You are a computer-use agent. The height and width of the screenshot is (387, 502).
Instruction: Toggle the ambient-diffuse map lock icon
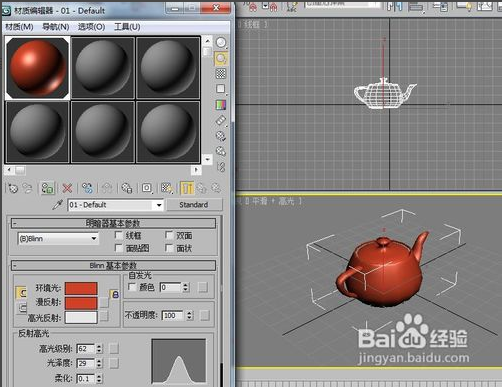point(115,294)
